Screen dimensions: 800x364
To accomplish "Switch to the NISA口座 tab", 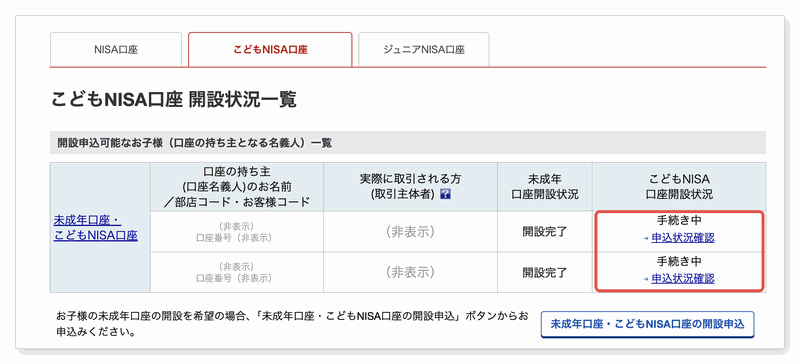I will coord(116,50).
